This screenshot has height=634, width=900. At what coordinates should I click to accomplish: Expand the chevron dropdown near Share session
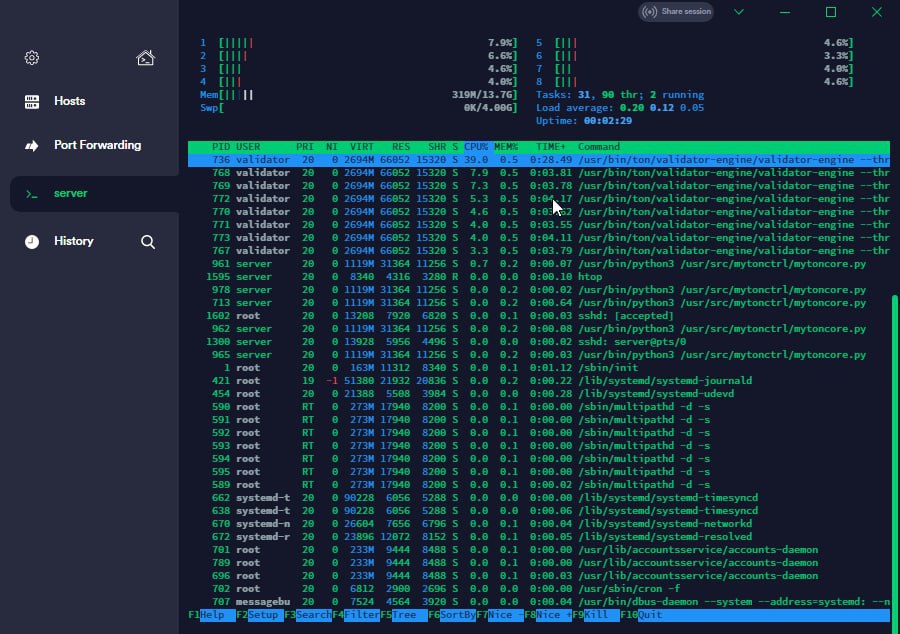(x=739, y=12)
